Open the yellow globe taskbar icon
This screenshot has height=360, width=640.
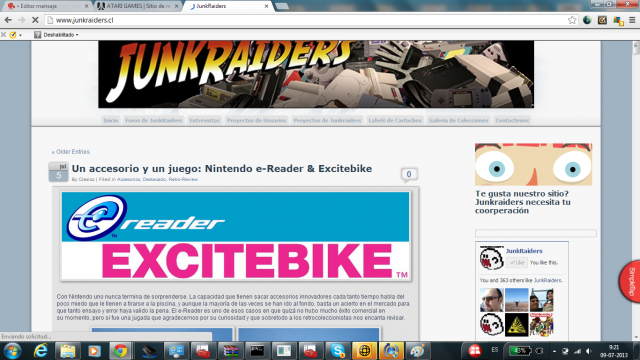pyautogui.click(x=364, y=351)
